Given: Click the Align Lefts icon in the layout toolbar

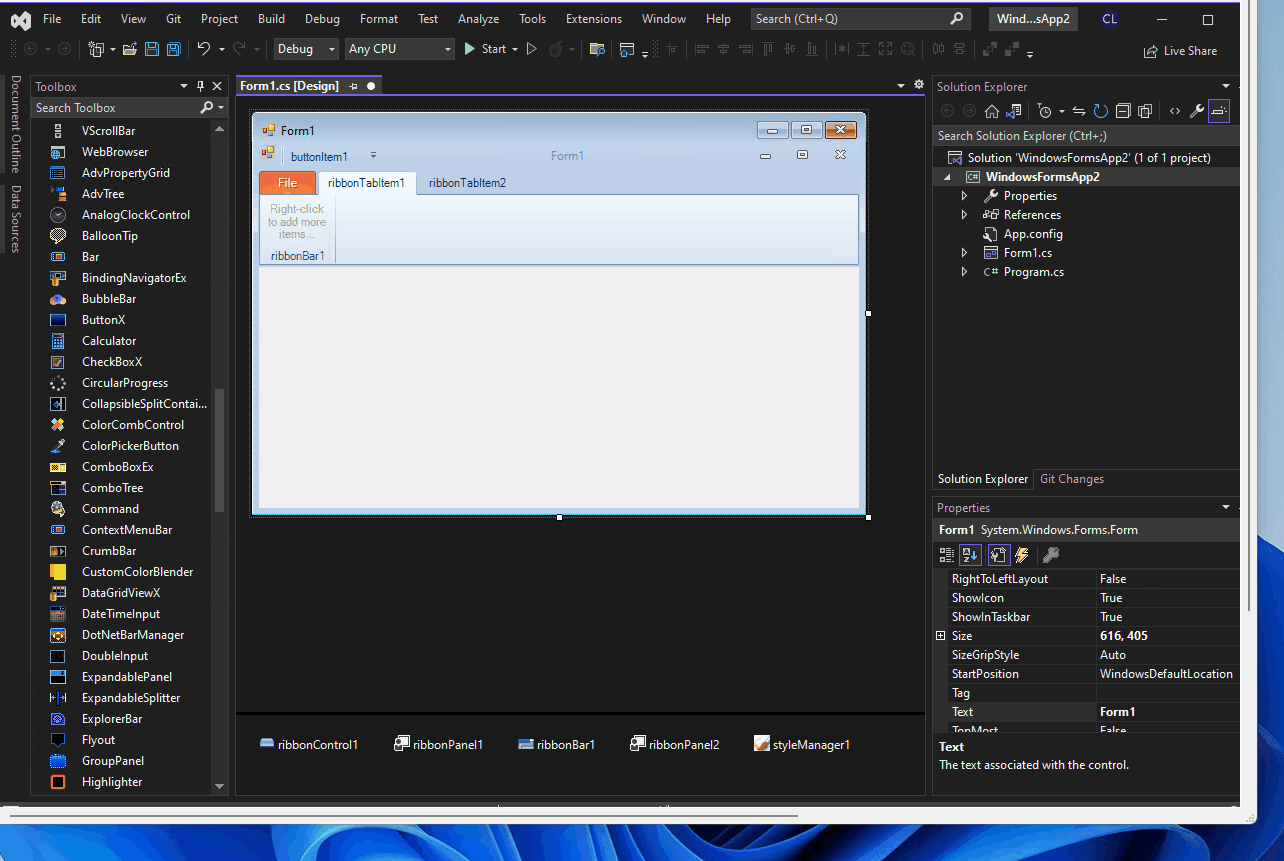Looking at the screenshot, I should click(701, 49).
